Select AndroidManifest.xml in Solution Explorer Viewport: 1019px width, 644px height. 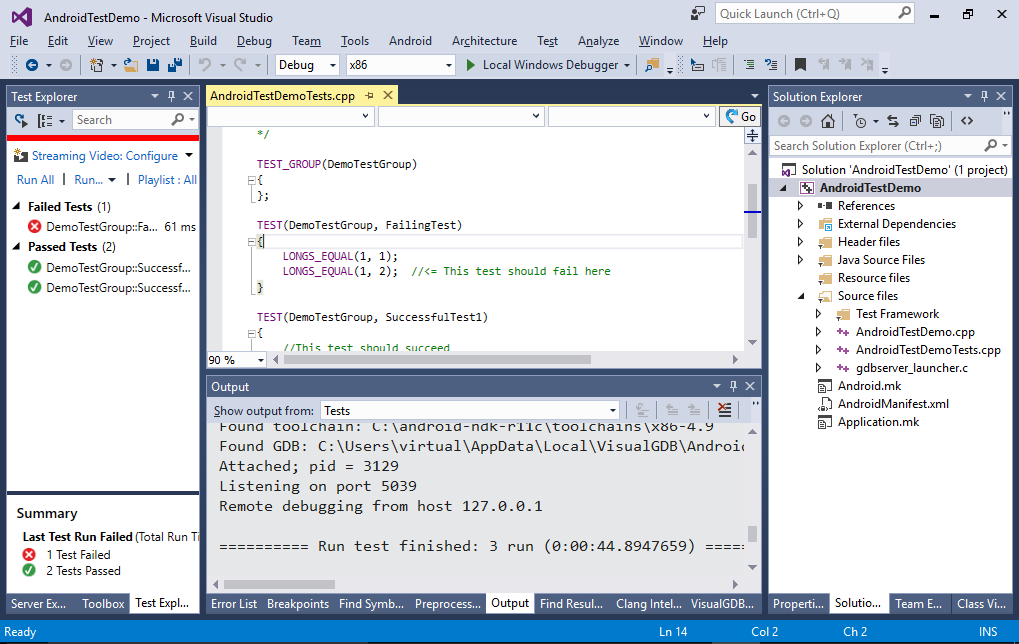tap(893, 404)
